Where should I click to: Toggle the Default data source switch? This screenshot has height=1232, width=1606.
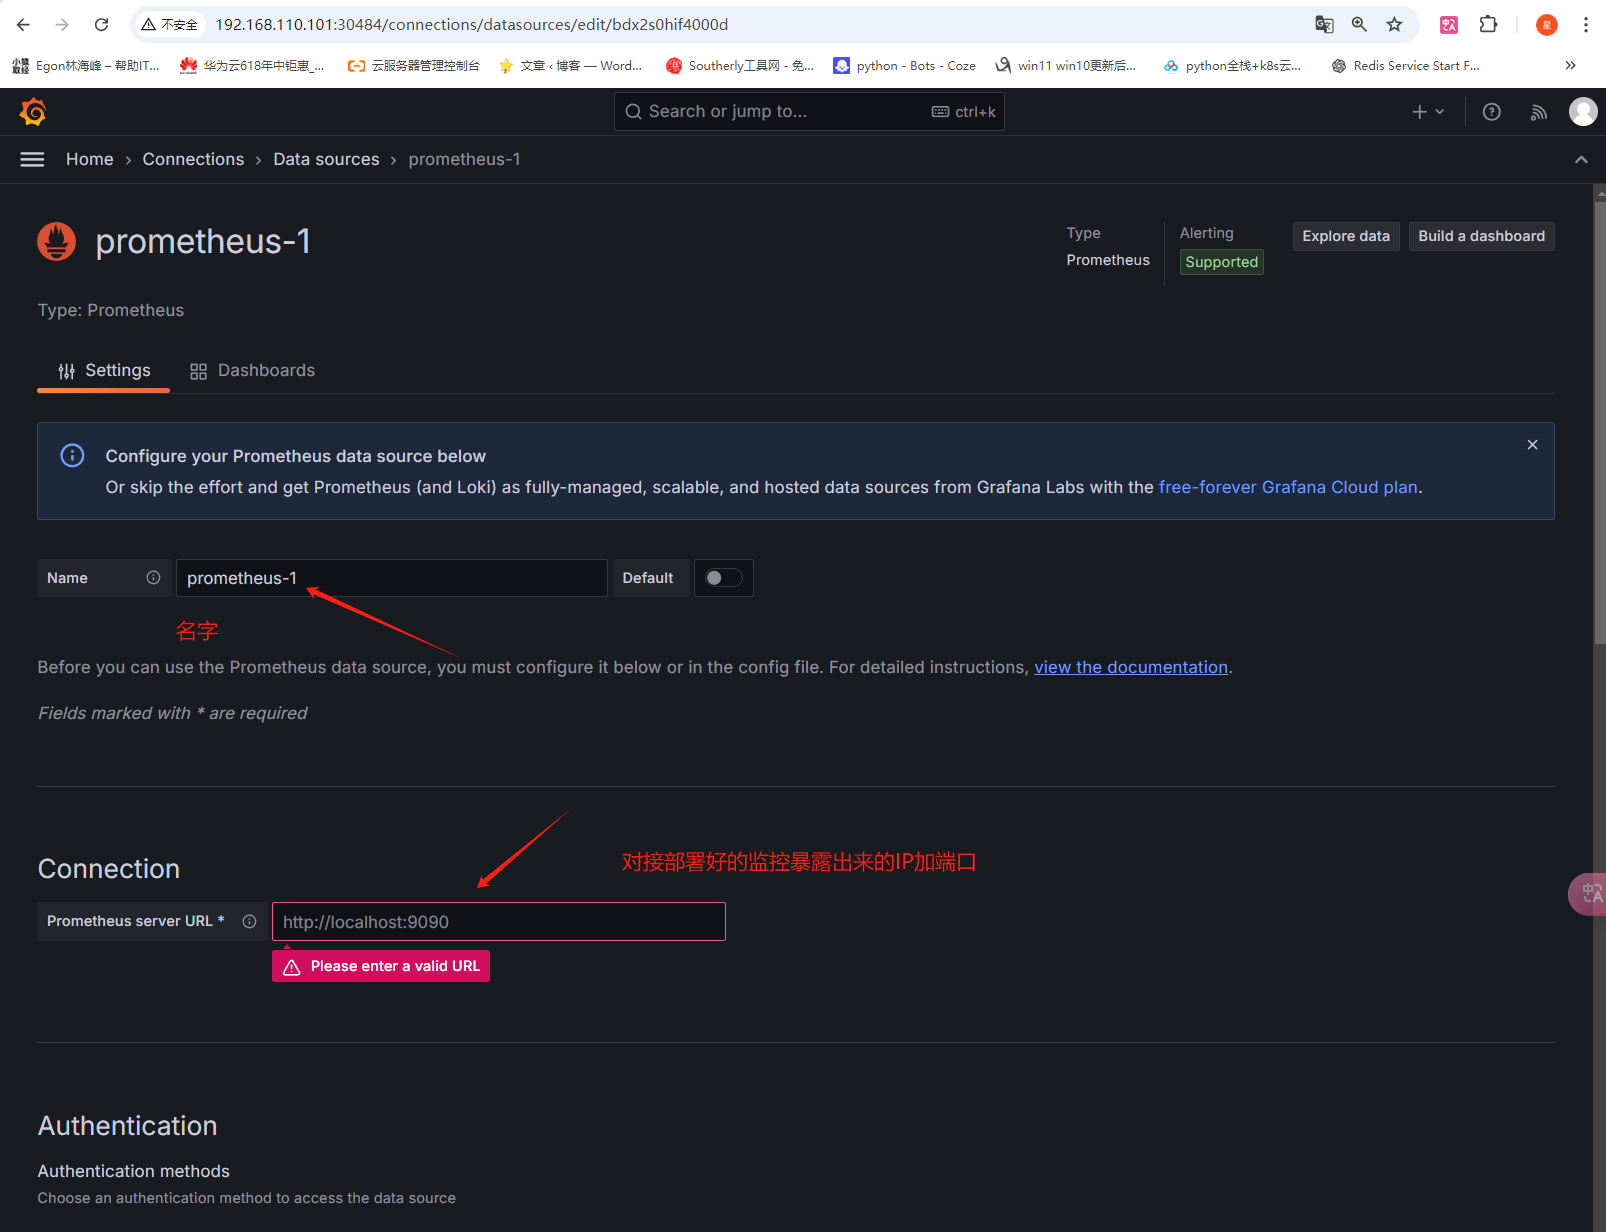tap(723, 578)
